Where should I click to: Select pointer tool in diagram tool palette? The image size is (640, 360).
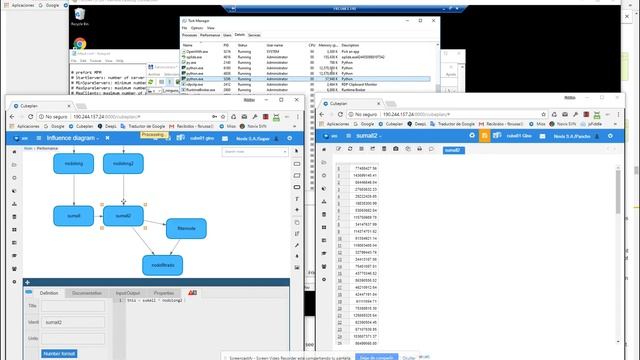pos(297,151)
